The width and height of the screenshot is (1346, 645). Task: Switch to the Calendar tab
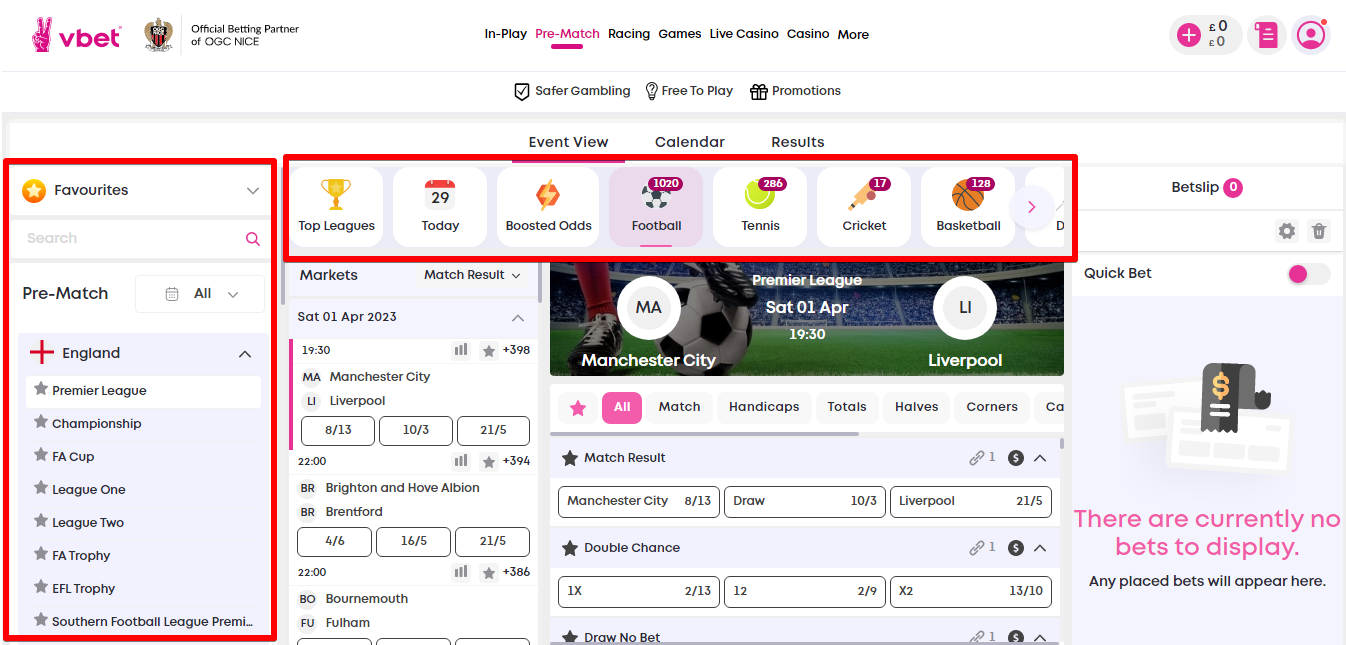coord(690,142)
